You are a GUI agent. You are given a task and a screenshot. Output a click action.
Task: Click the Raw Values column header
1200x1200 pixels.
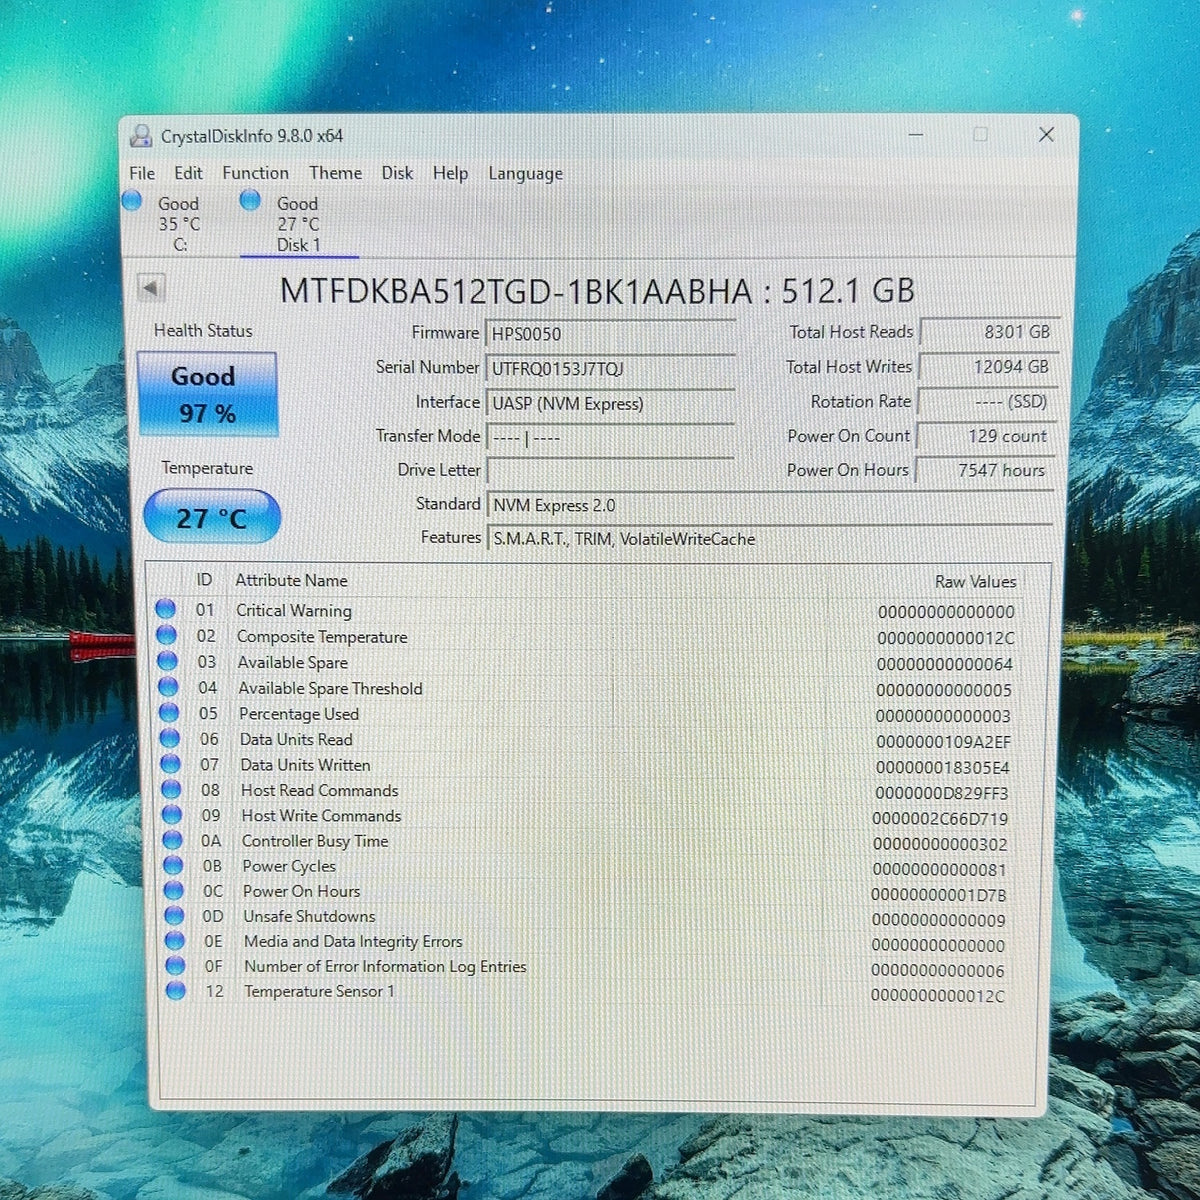pos(975,581)
